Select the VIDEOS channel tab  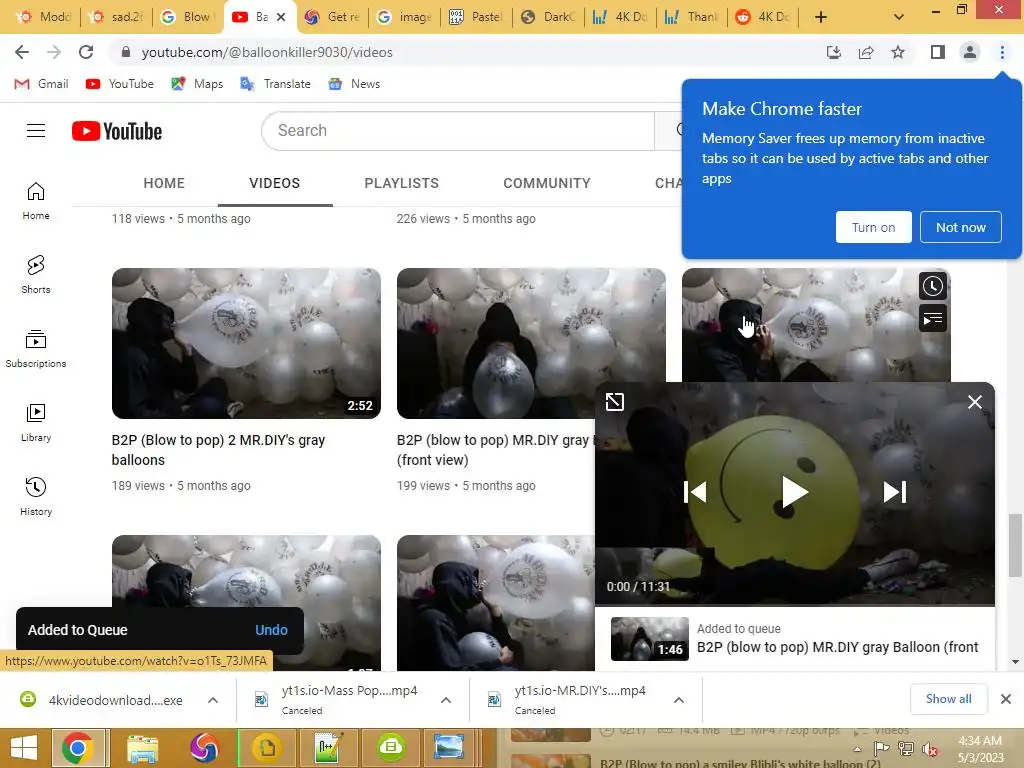(274, 184)
